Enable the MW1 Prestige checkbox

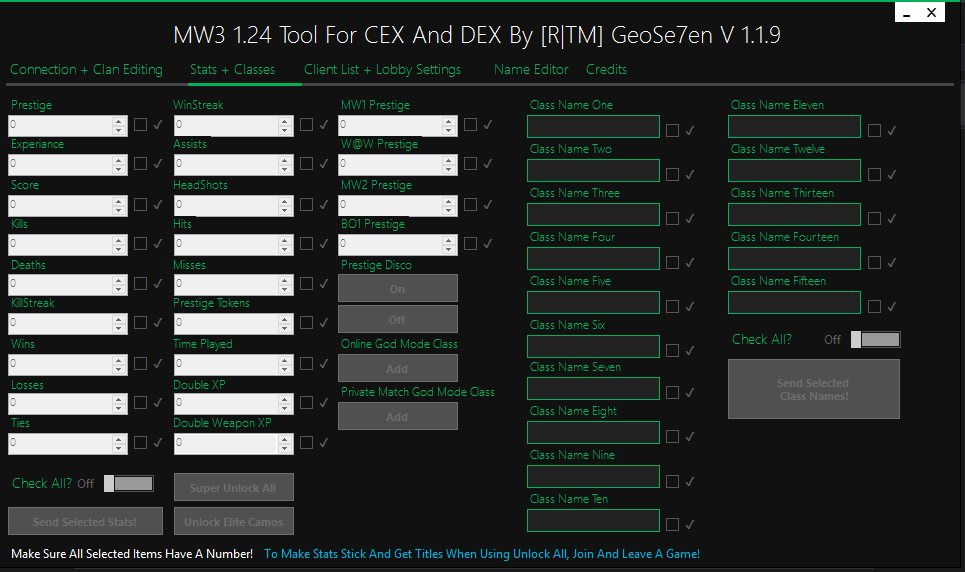[x=470, y=124]
